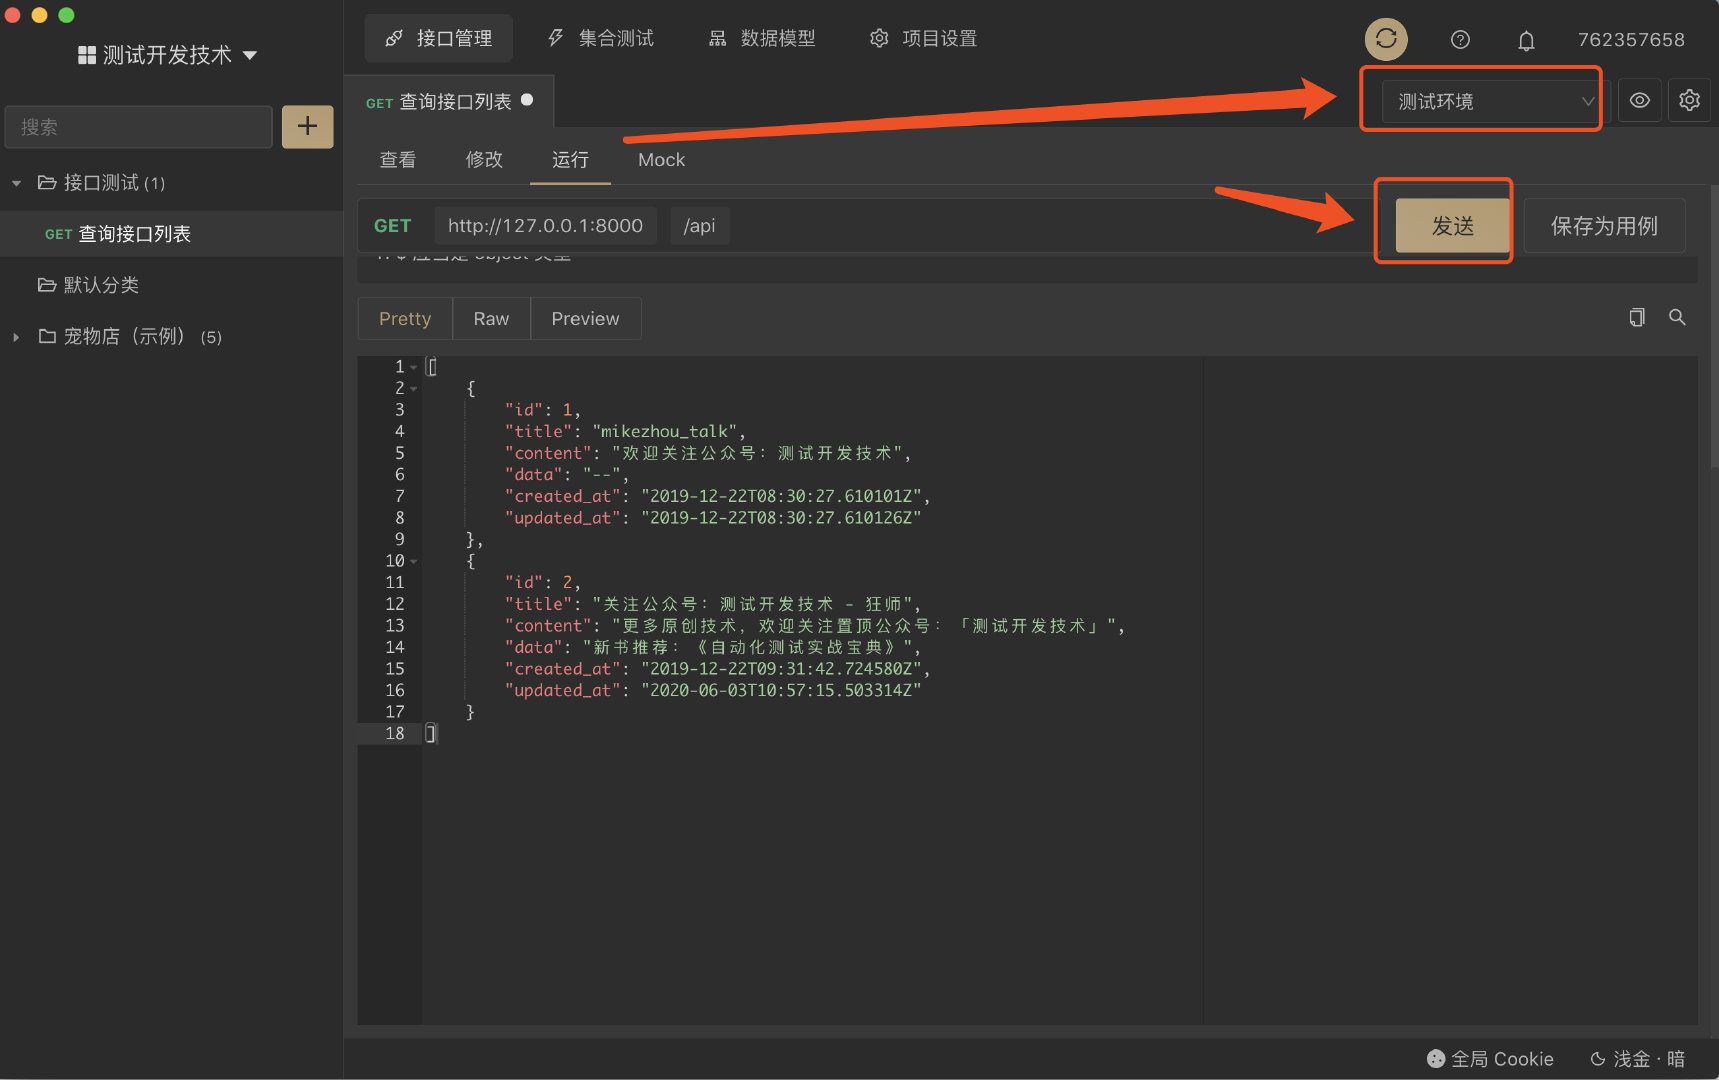Viewport: 1719px width, 1080px height.
Task: Click the 浅金 · 暗 theme label
Action: tap(1649, 1058)
